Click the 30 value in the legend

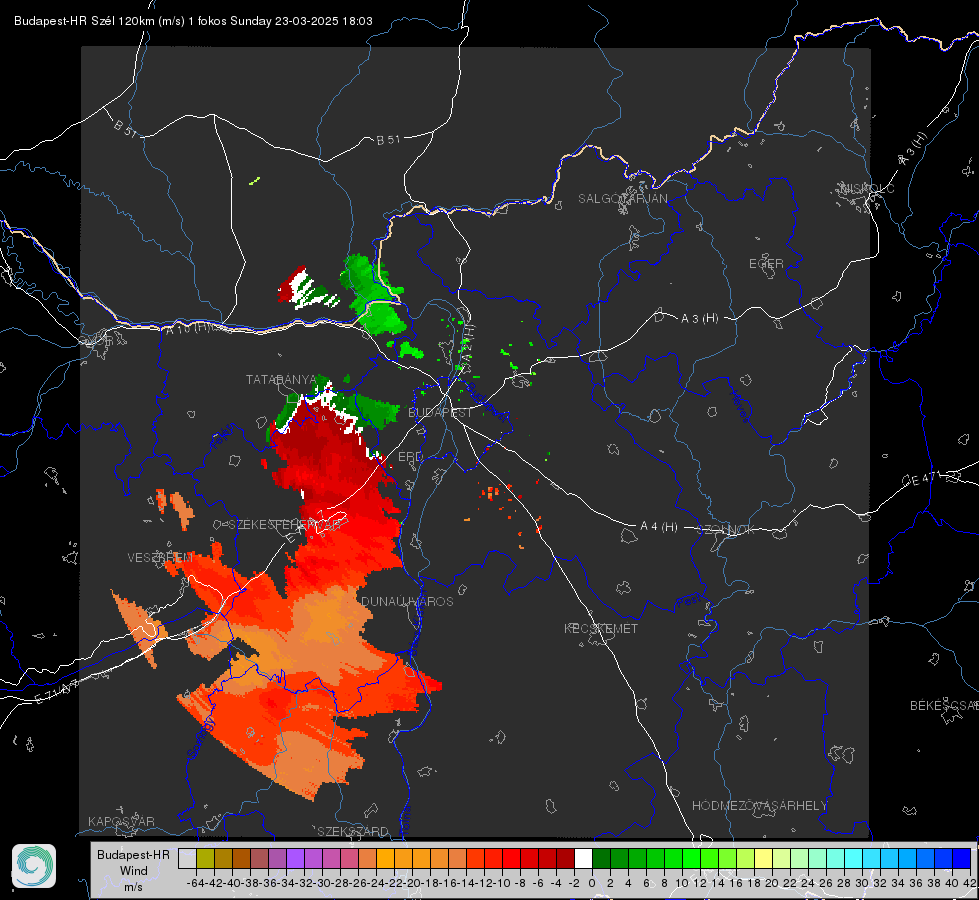coord(862,883)
